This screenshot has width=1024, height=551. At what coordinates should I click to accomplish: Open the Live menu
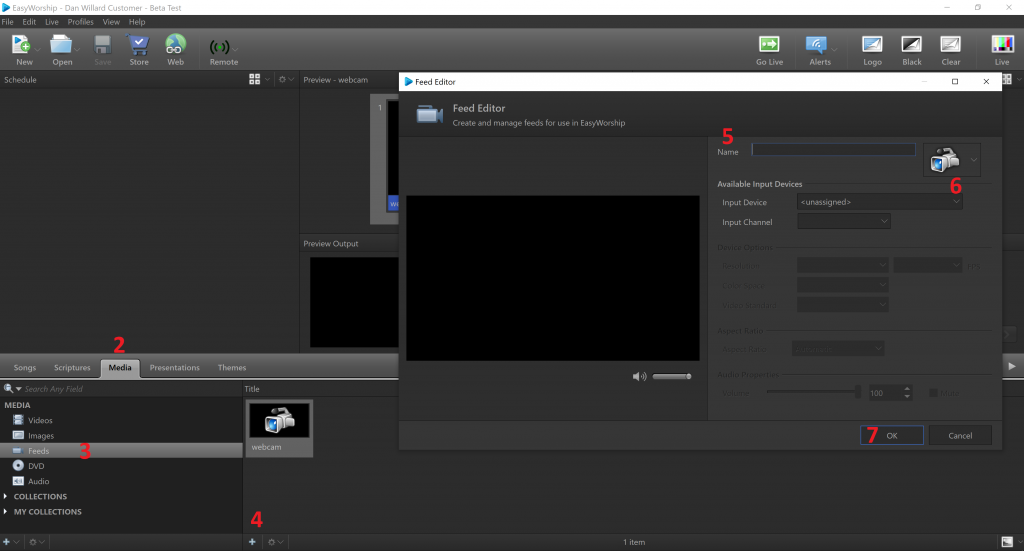52,22
